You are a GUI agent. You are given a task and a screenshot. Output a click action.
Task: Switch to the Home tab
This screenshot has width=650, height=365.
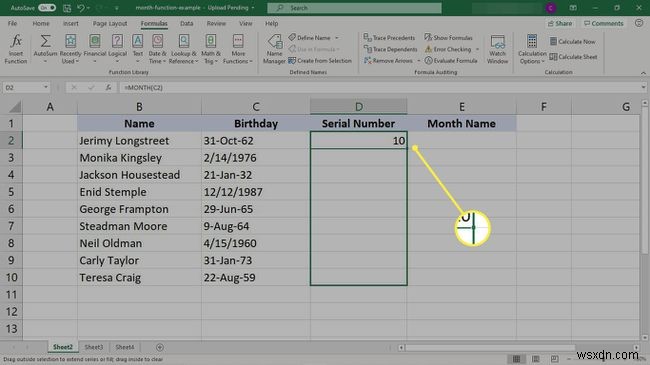pyautogui.click(x=41, y=24)
